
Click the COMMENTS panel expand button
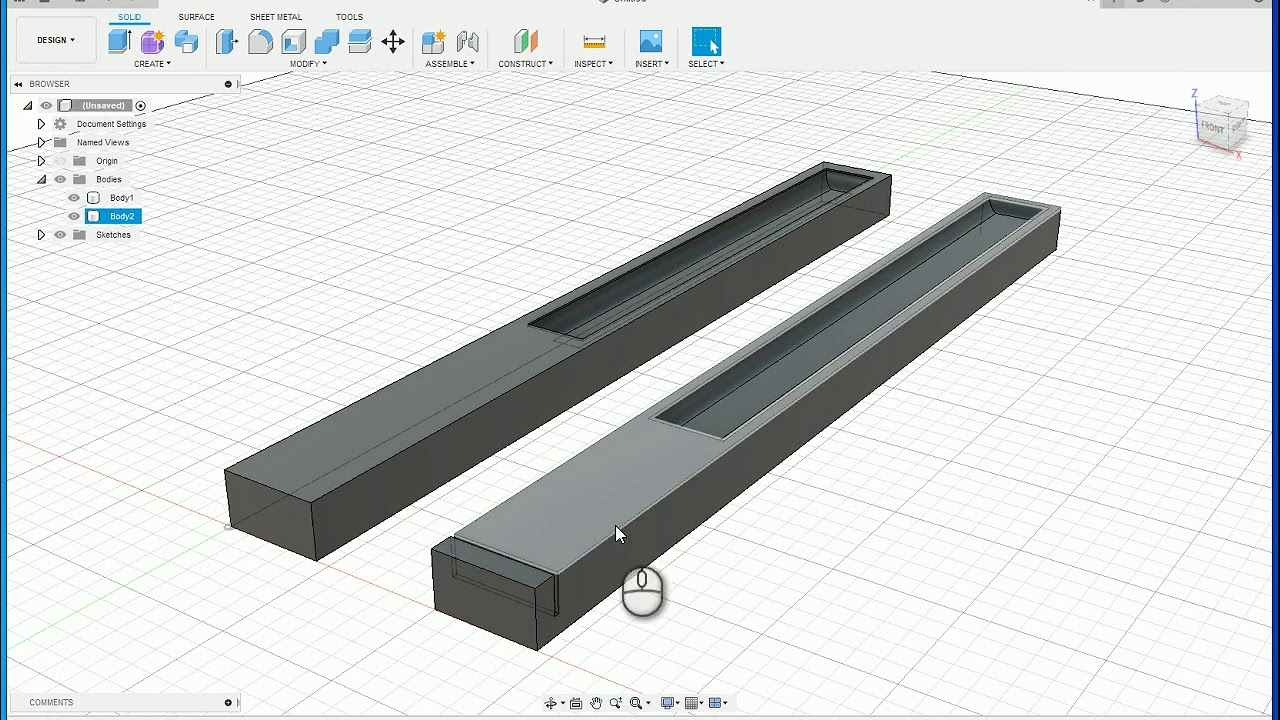tap(228, 703)
